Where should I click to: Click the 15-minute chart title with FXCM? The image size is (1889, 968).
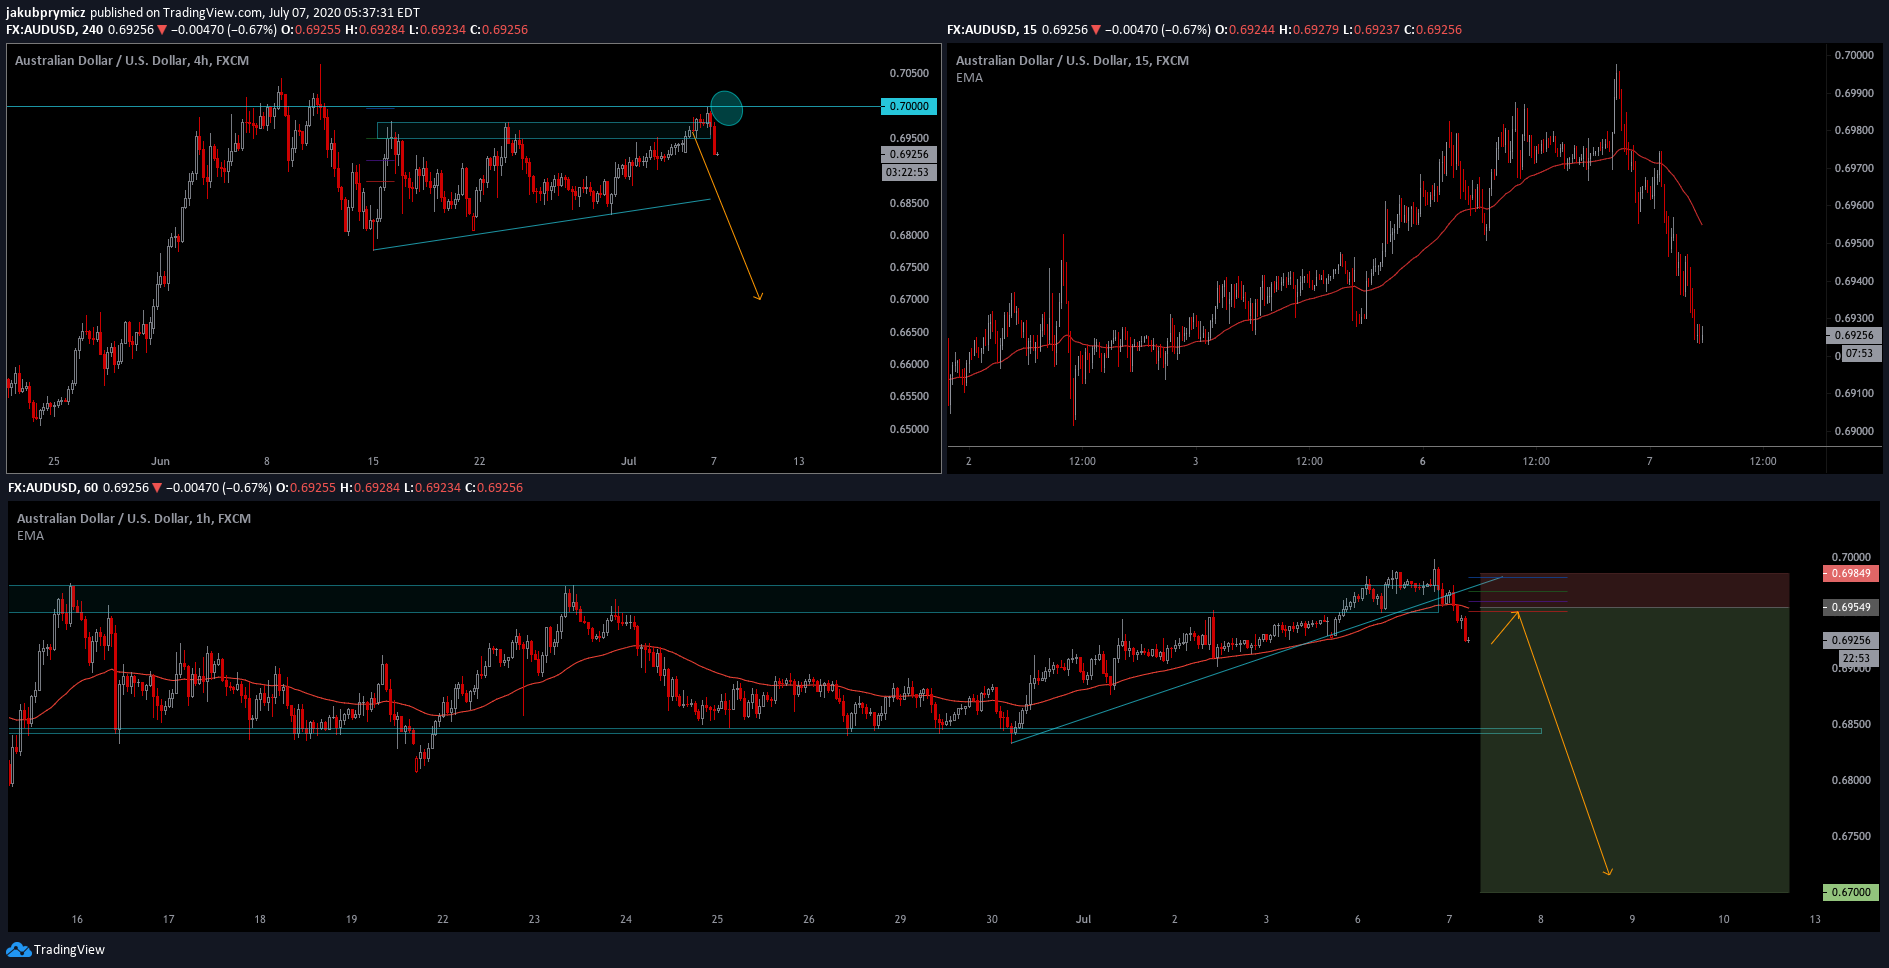[1072, 61]
